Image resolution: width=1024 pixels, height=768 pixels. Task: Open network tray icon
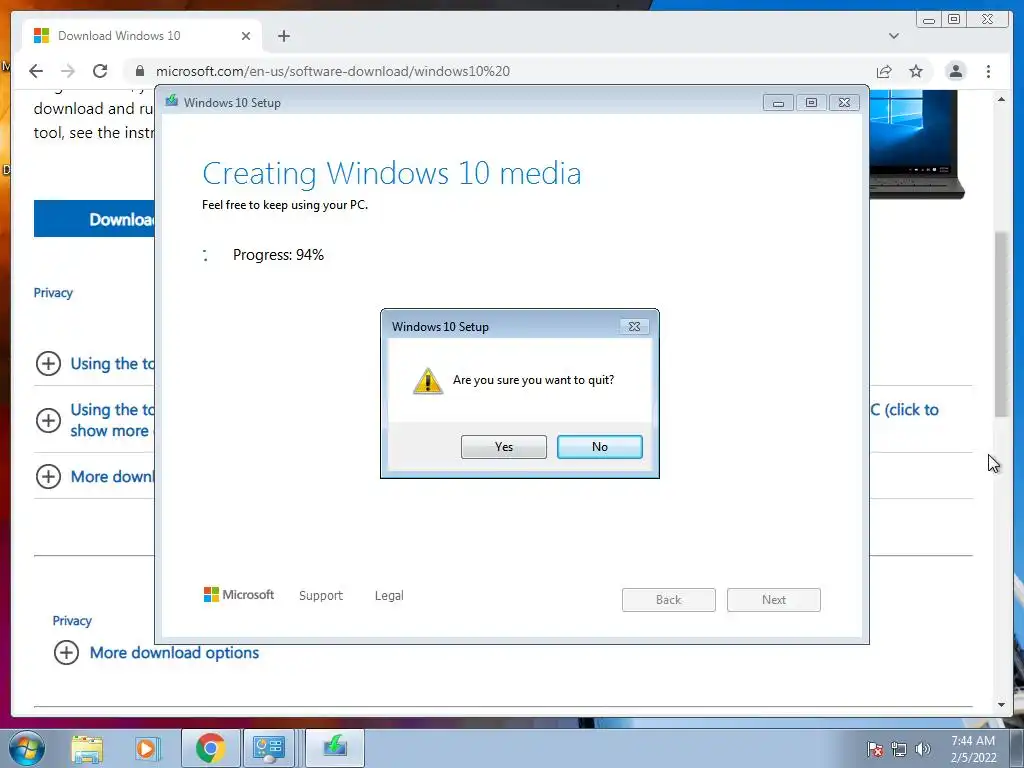tap(899, 749)
